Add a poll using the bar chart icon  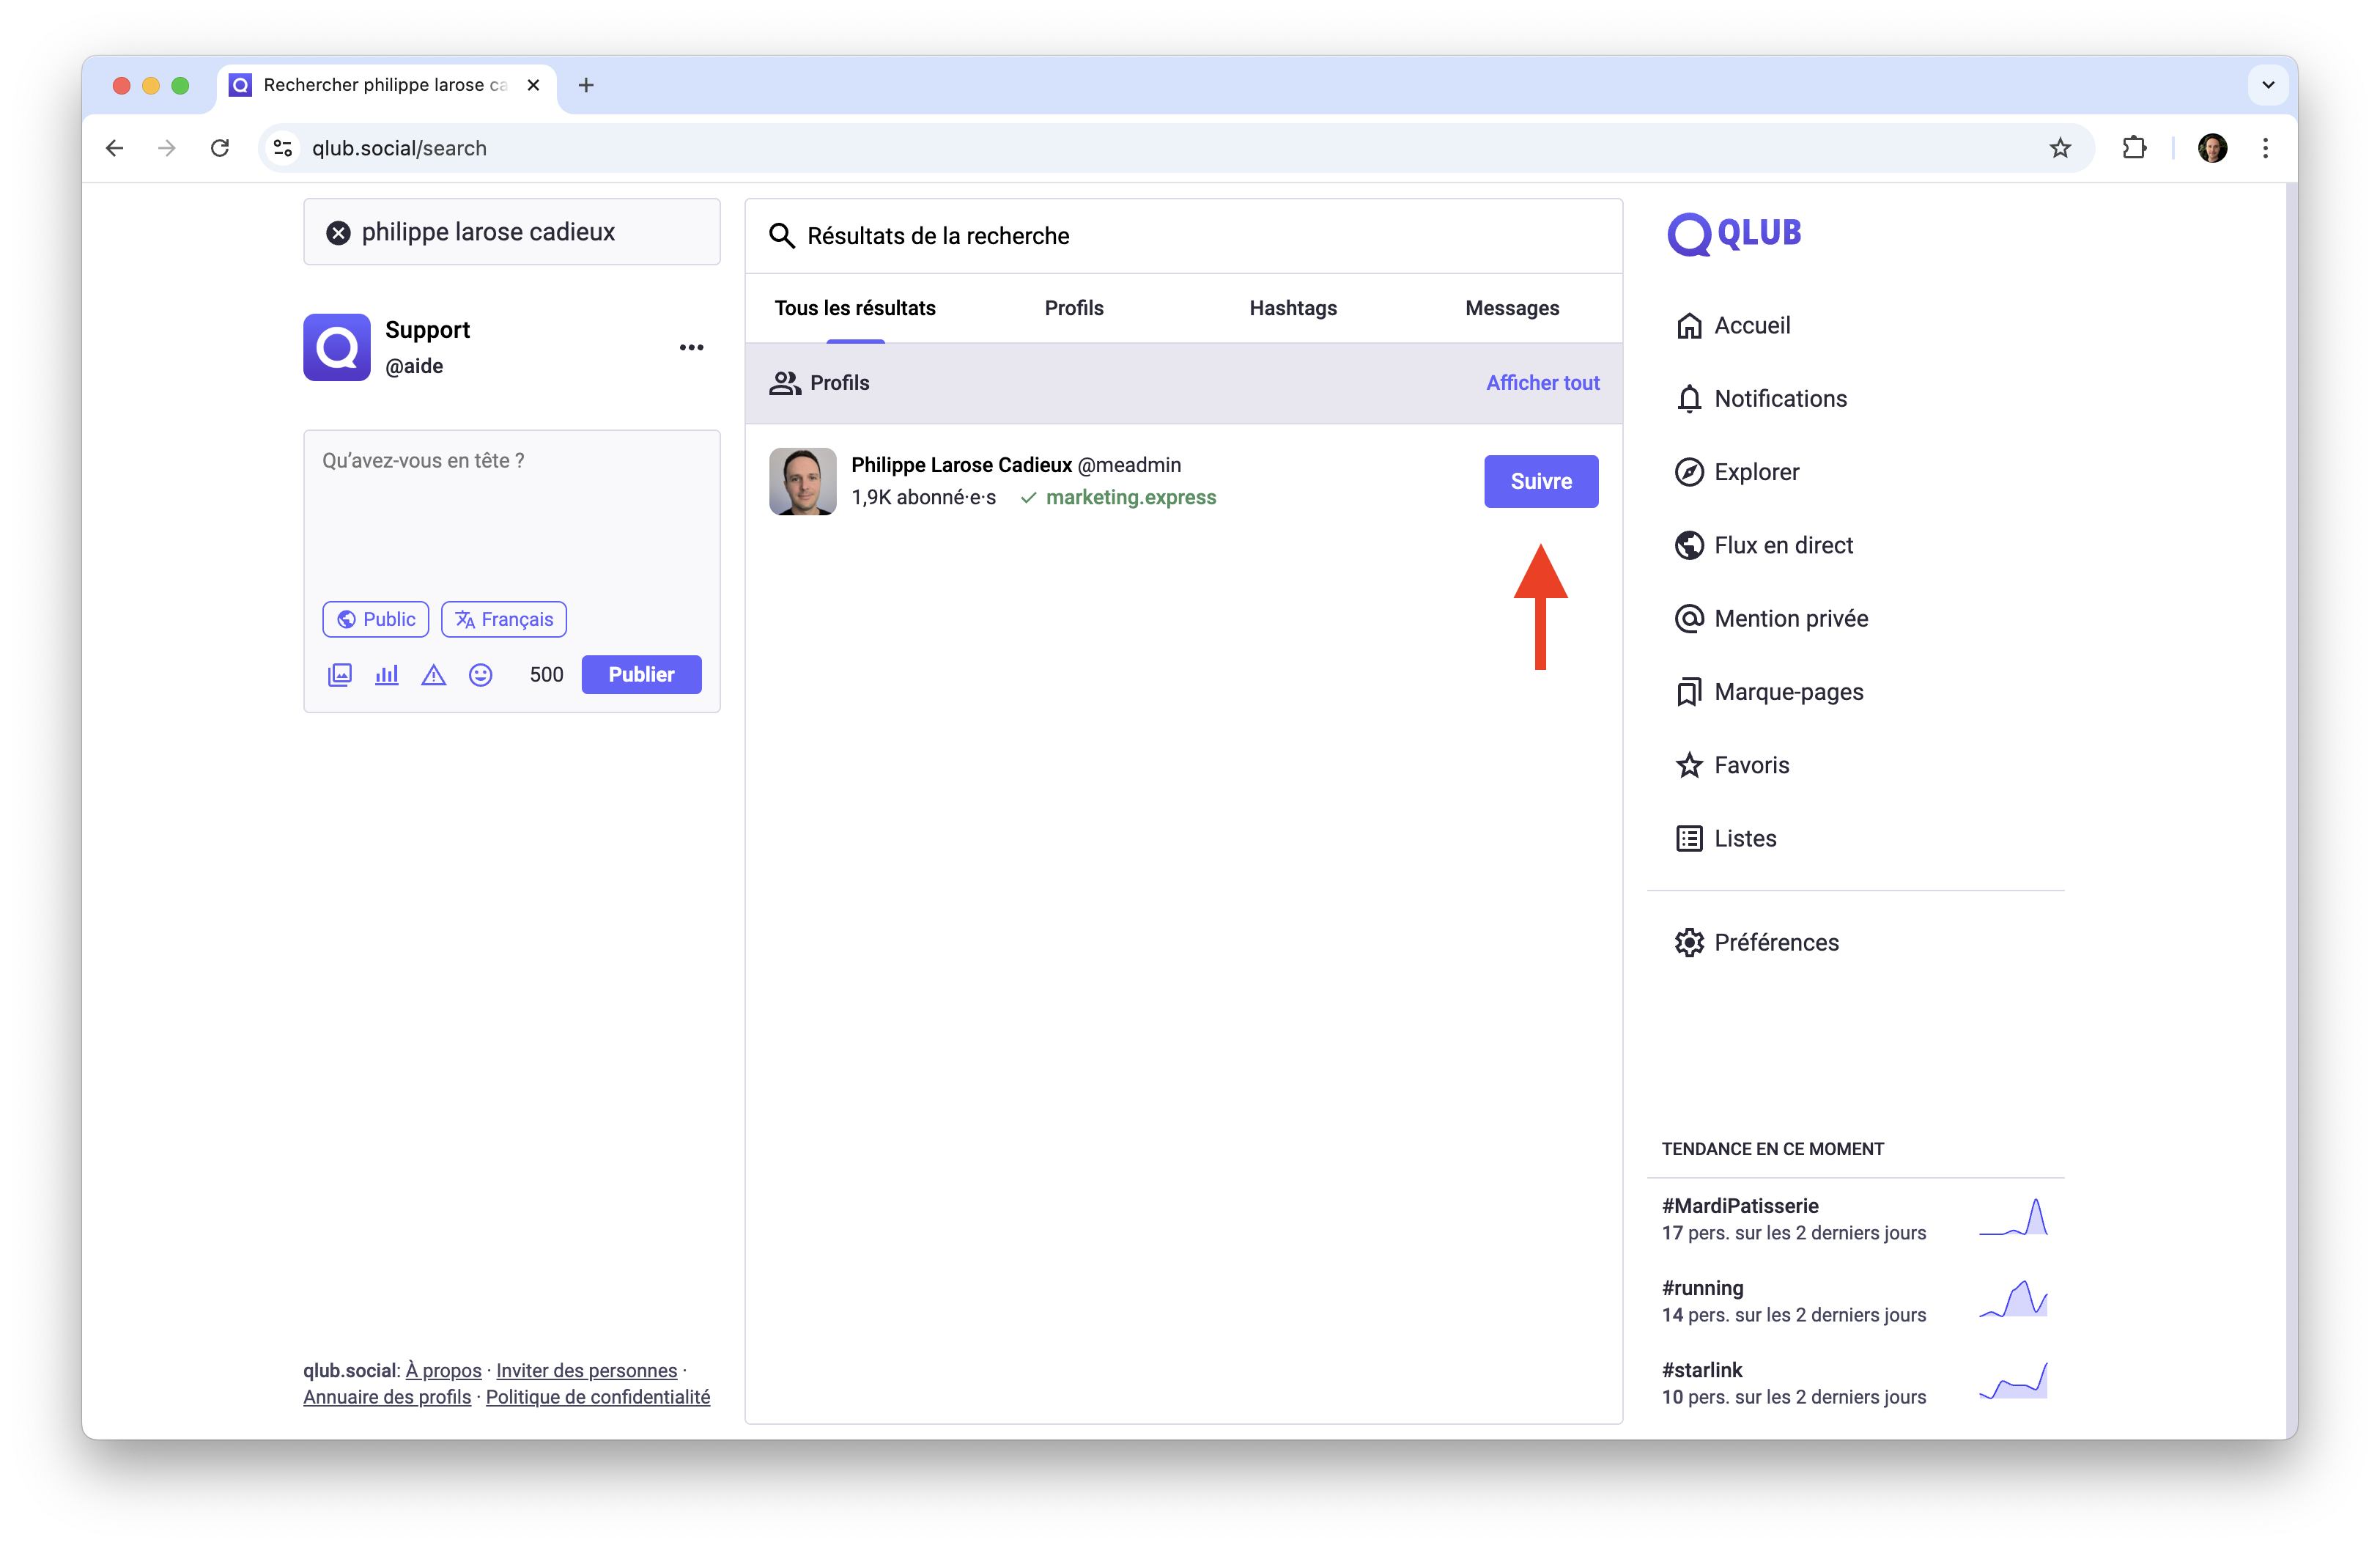[387, 675]
